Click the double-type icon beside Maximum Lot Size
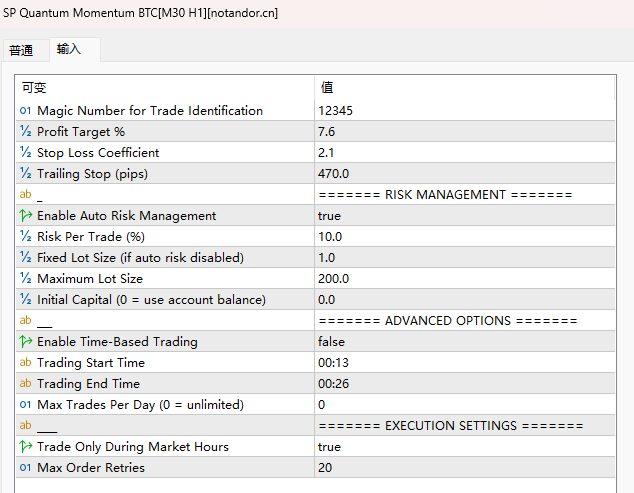Screen dimensions: 634x493 [x=25, y=279]
